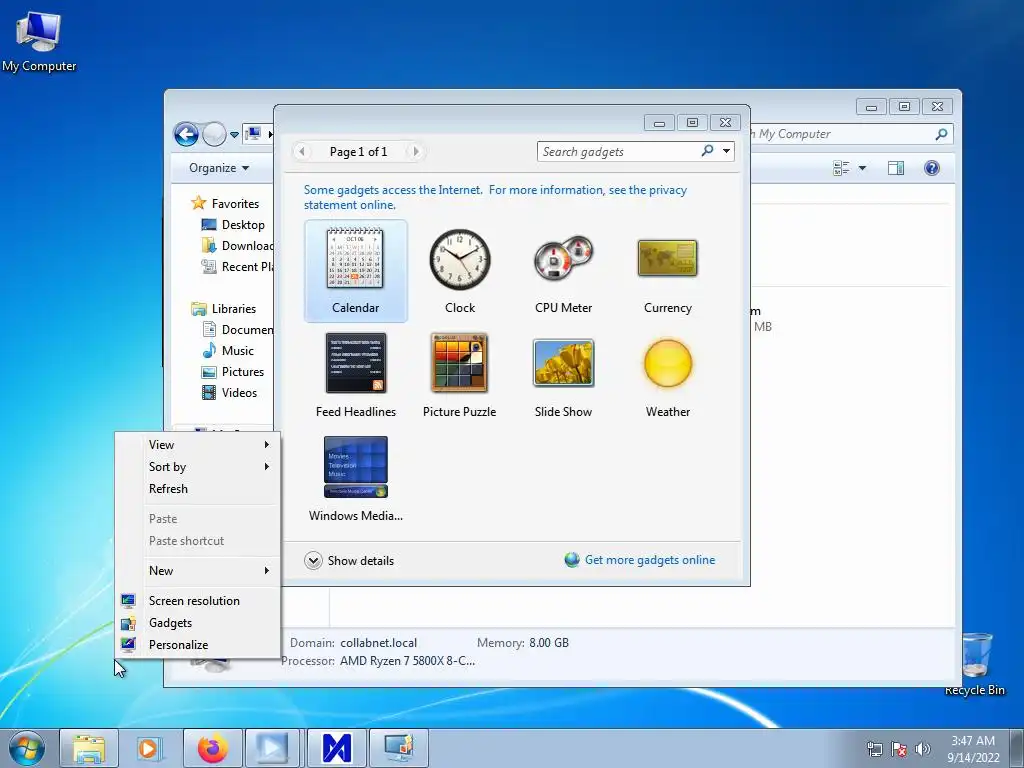Open Windows Explorer from the taskbar
The width and height of the screenshot is (1024, 768).
pyautogui.click(x=89, y=748)
